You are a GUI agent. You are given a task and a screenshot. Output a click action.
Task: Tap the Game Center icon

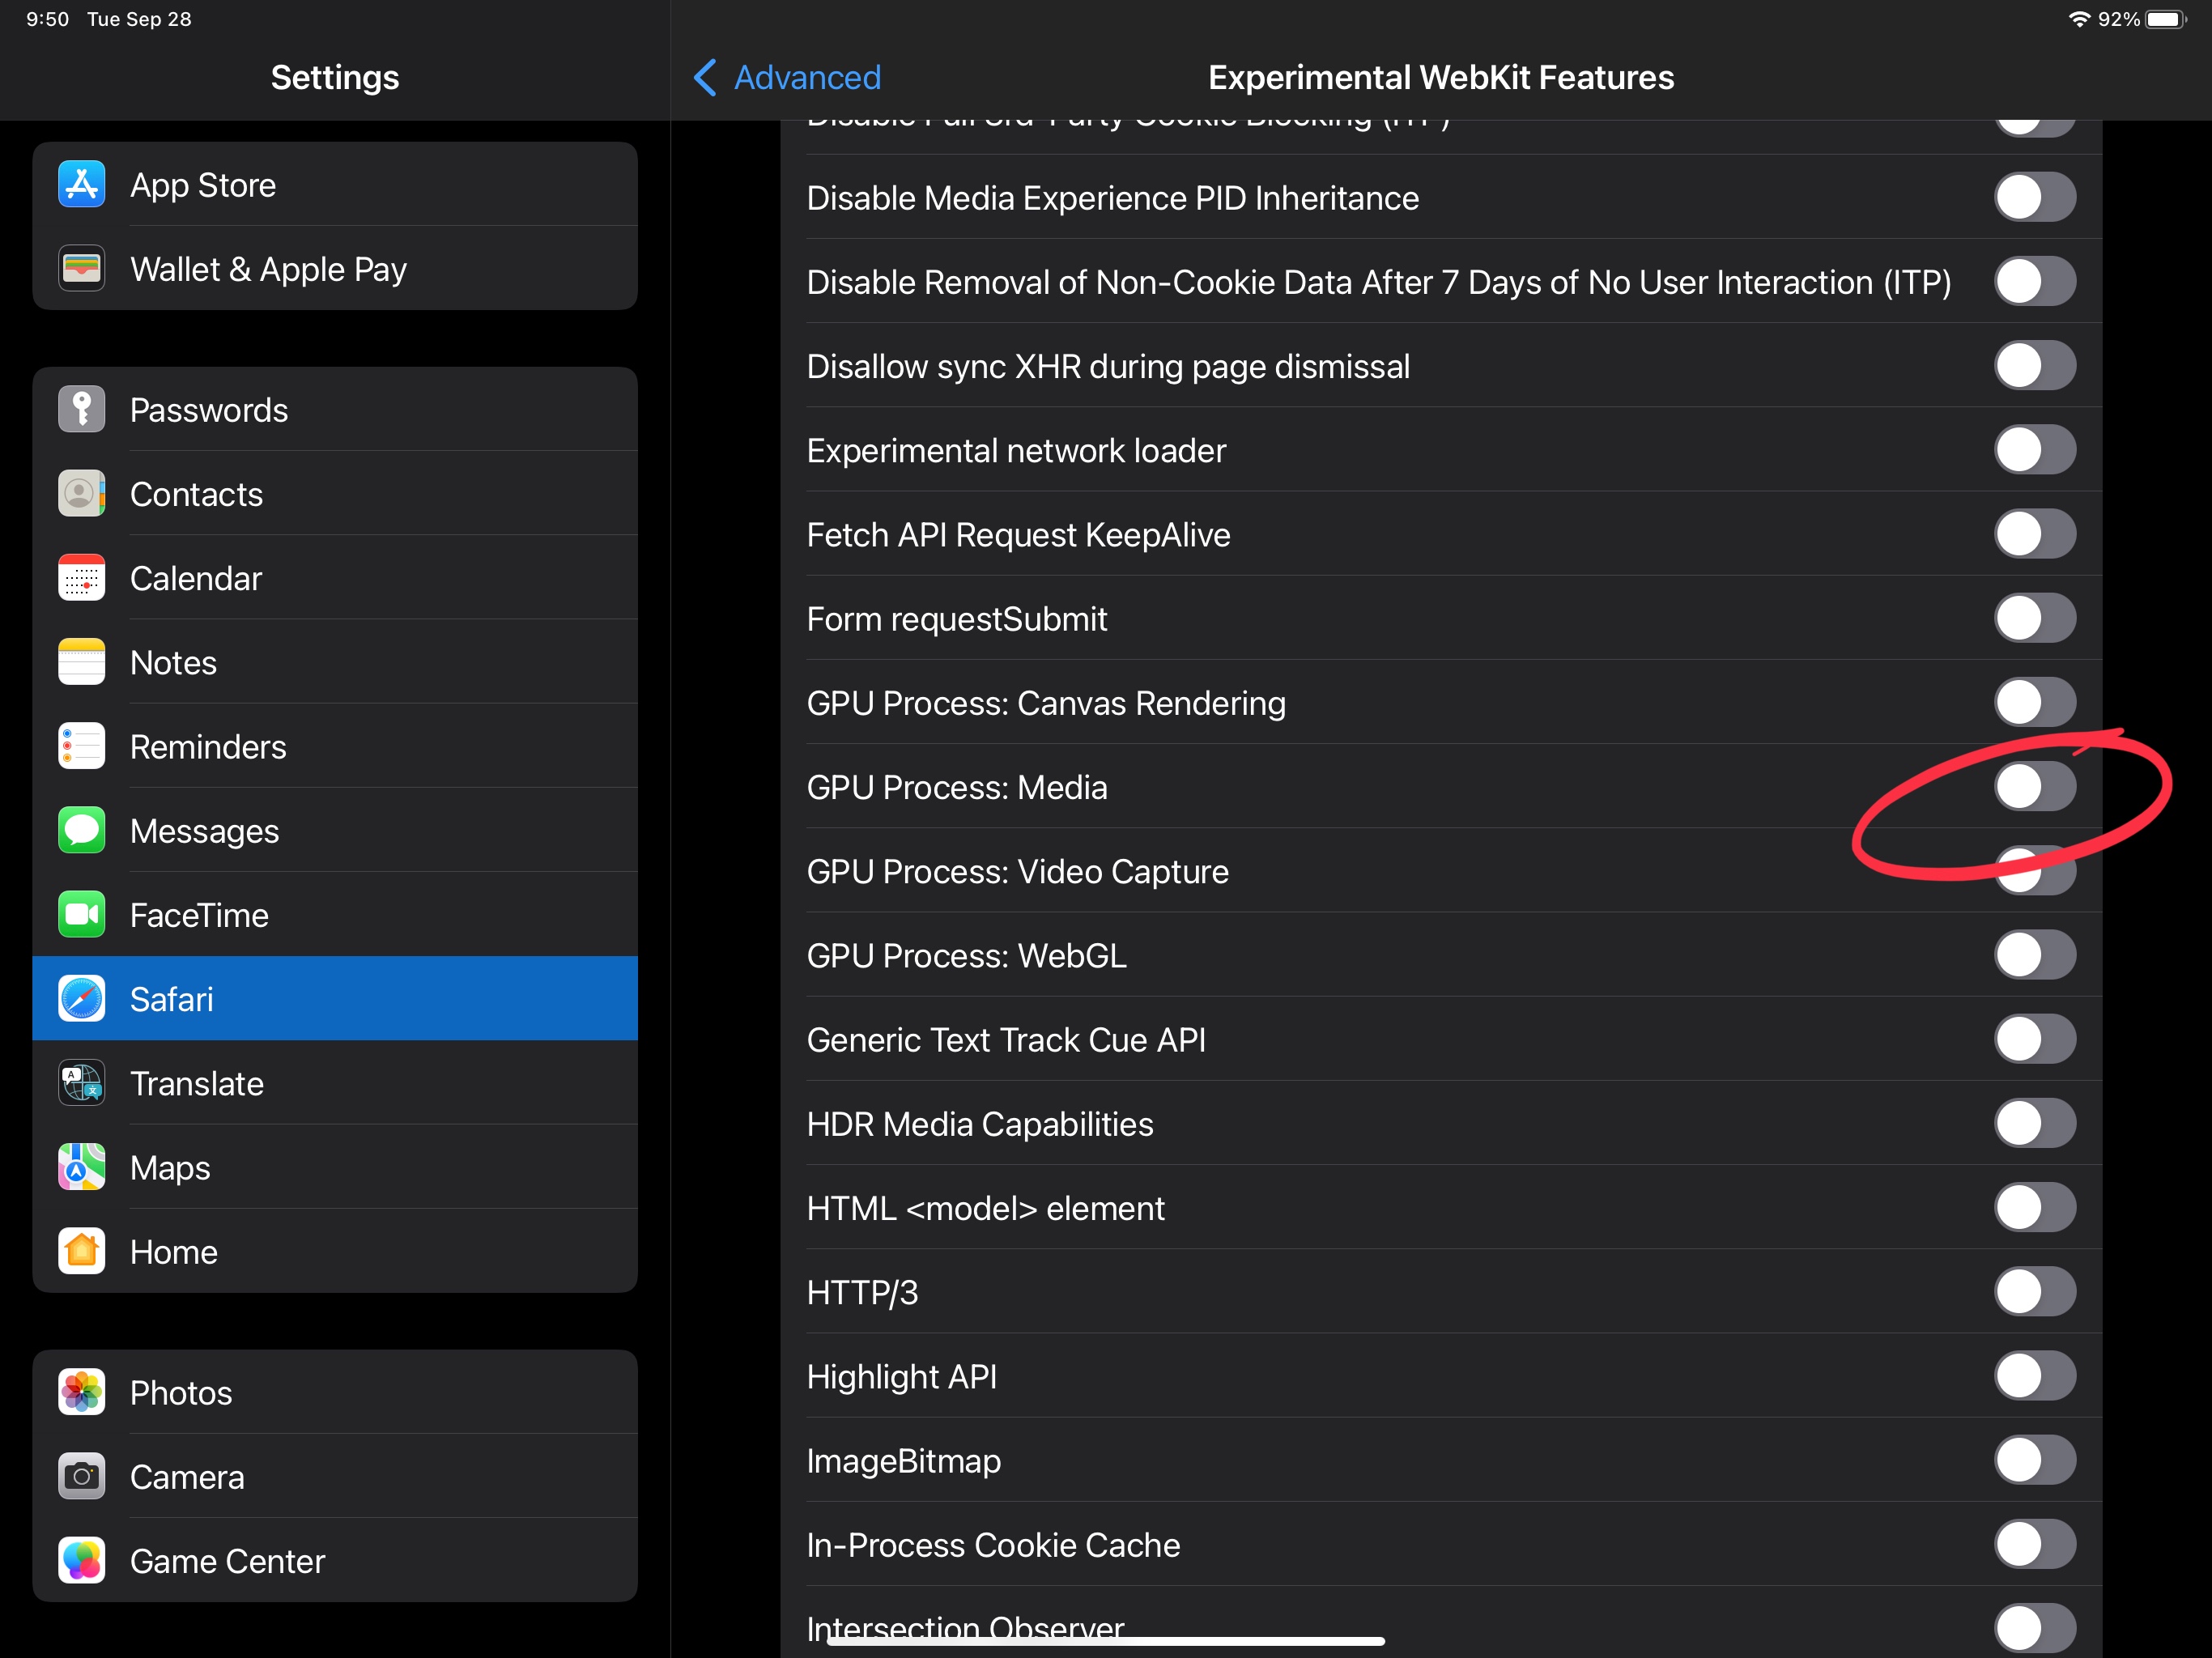tap(81, 1561)
